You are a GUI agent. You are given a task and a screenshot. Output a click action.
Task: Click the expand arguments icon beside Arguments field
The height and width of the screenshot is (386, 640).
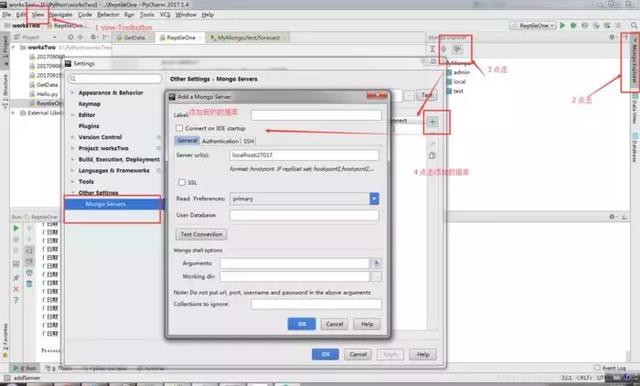click(376, 264)
